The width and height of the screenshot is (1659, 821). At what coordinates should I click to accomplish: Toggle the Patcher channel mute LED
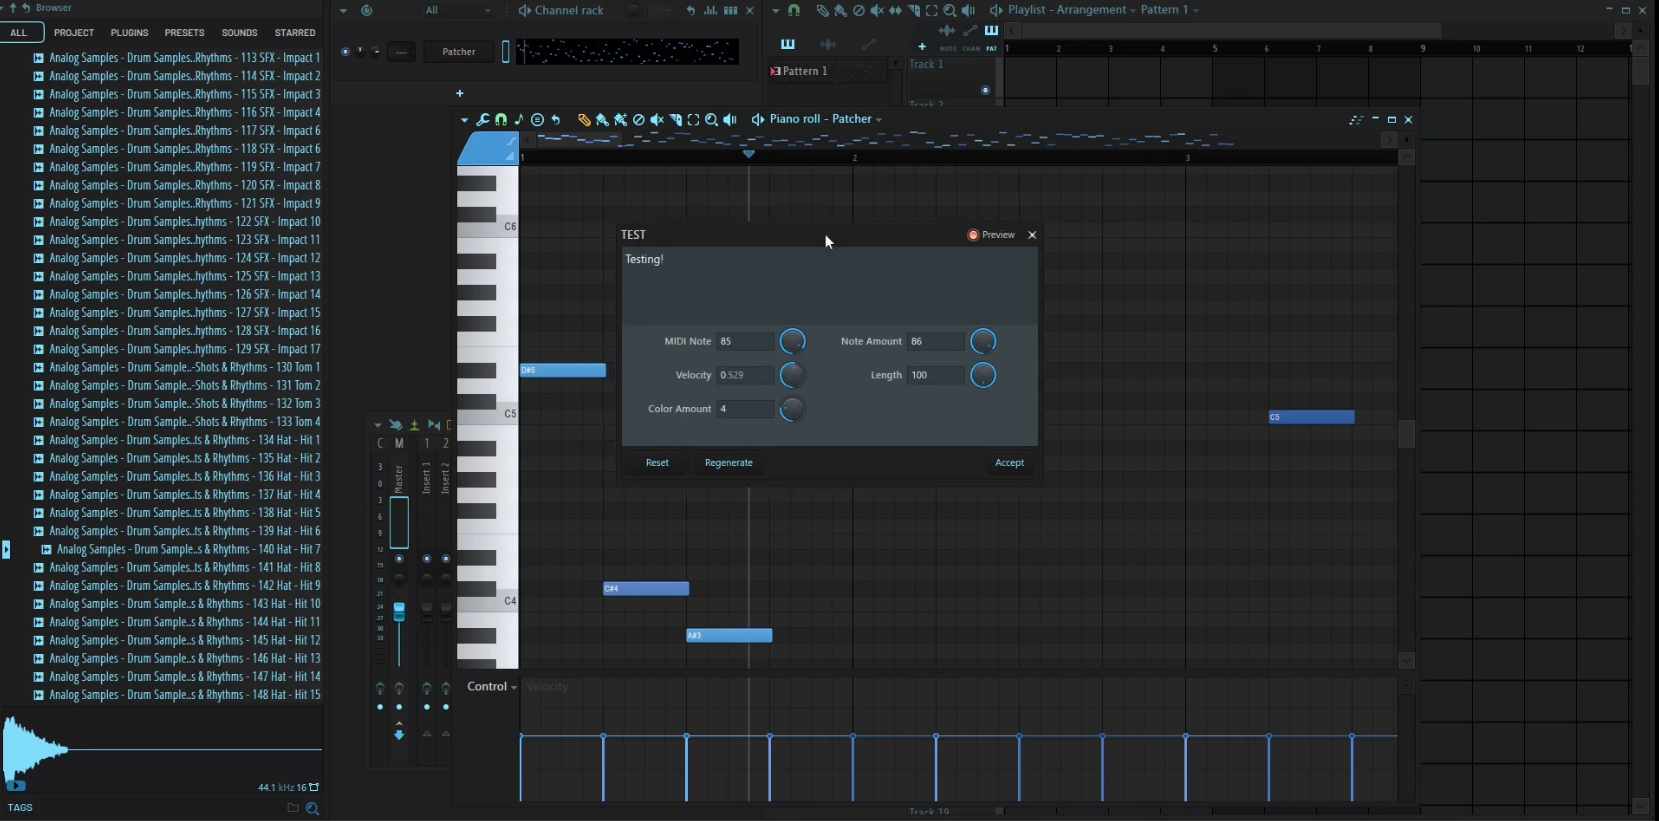(345, 52)
